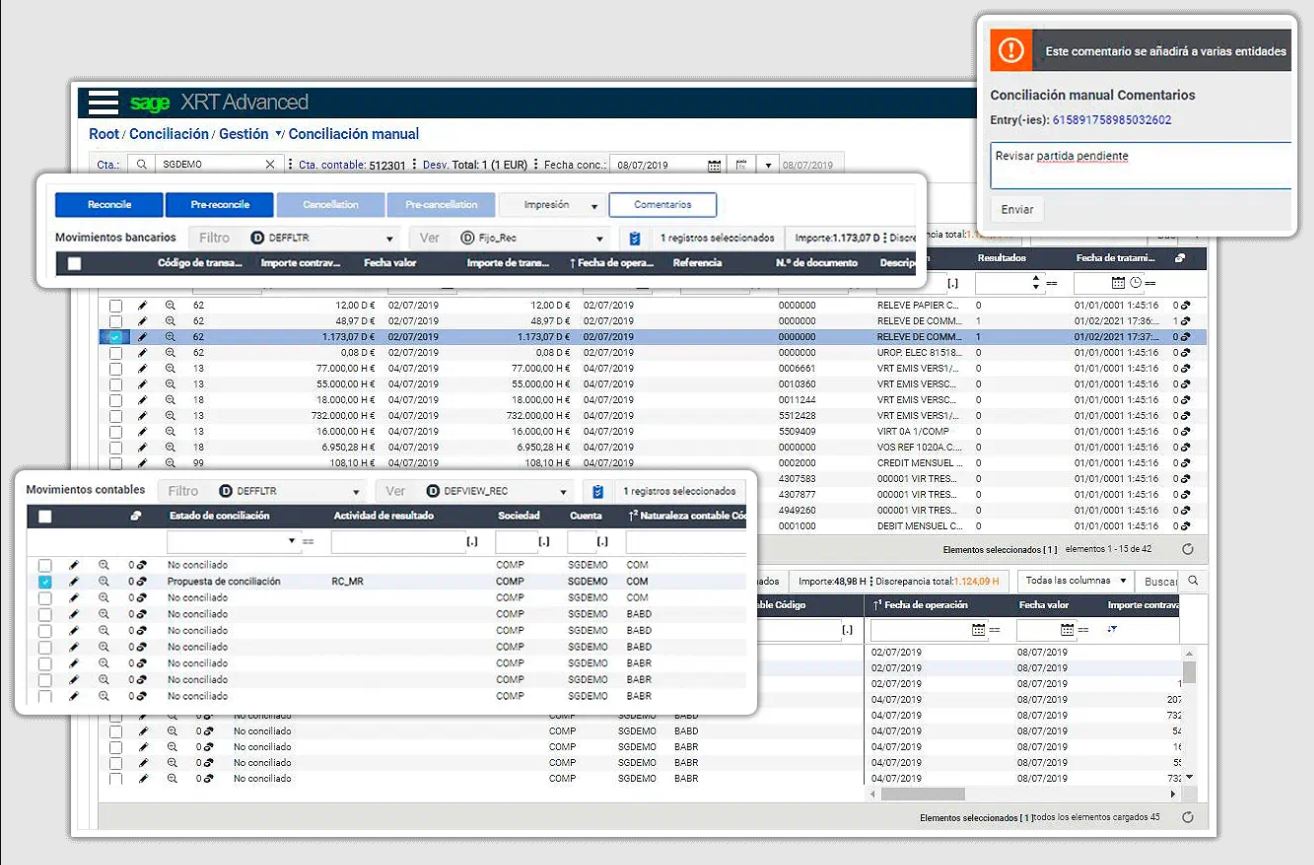Click the search magnifier in the Cta. field
Screen dimensions: 1314x865
point(142,165)
